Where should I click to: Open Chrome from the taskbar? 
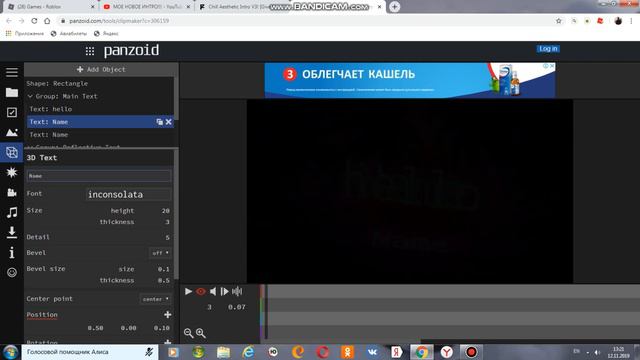[421, 352]
